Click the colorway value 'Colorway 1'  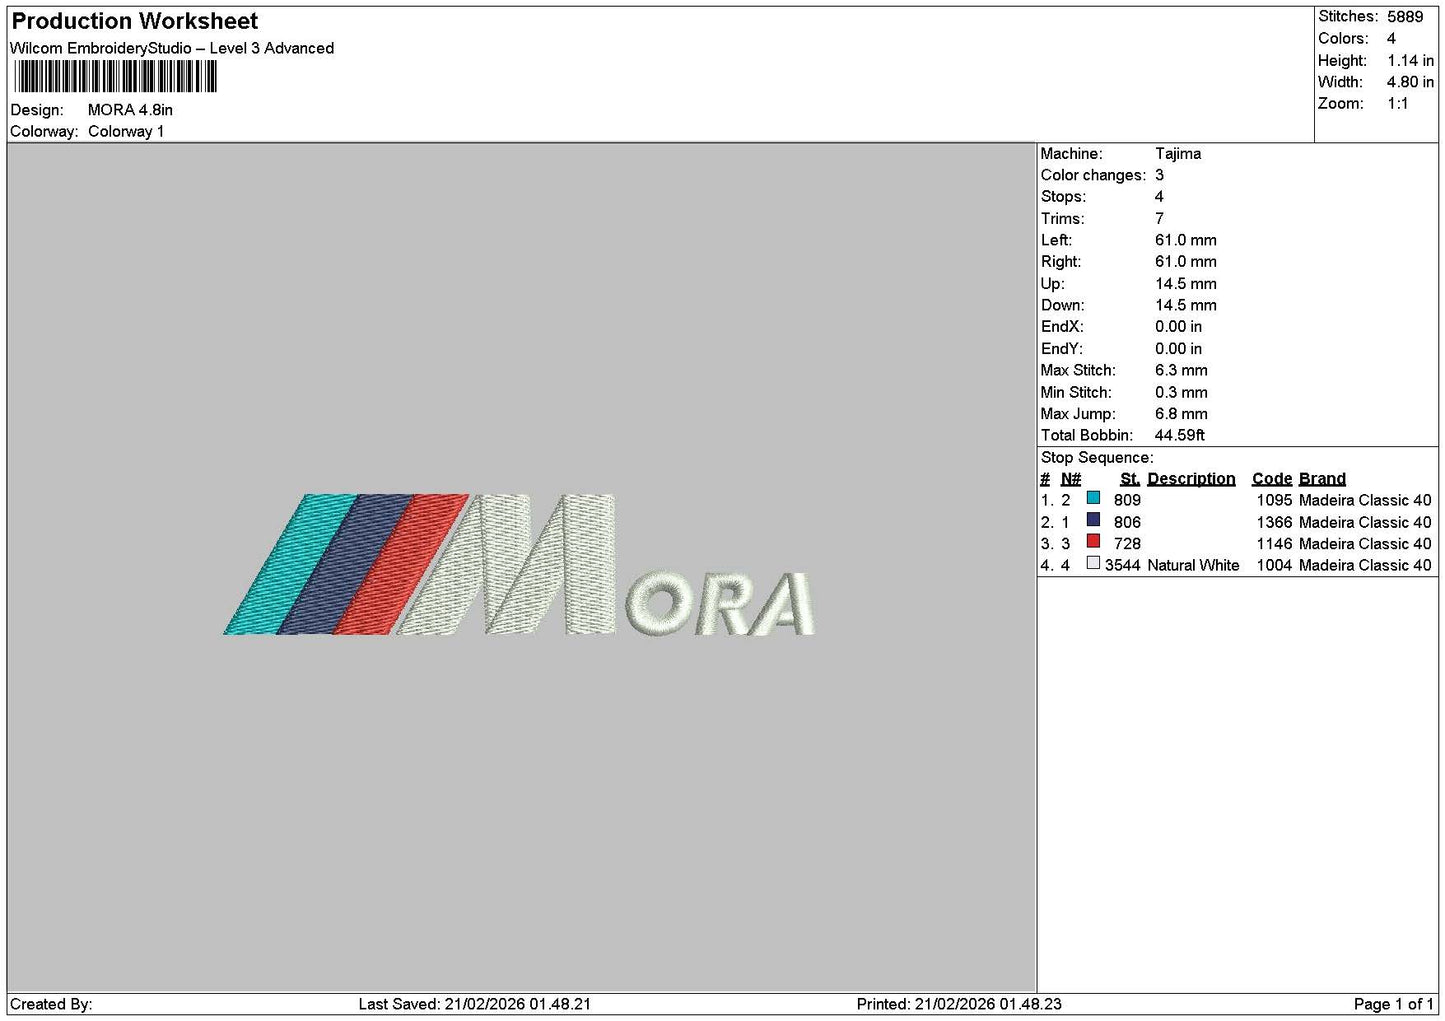click(126, 132)
